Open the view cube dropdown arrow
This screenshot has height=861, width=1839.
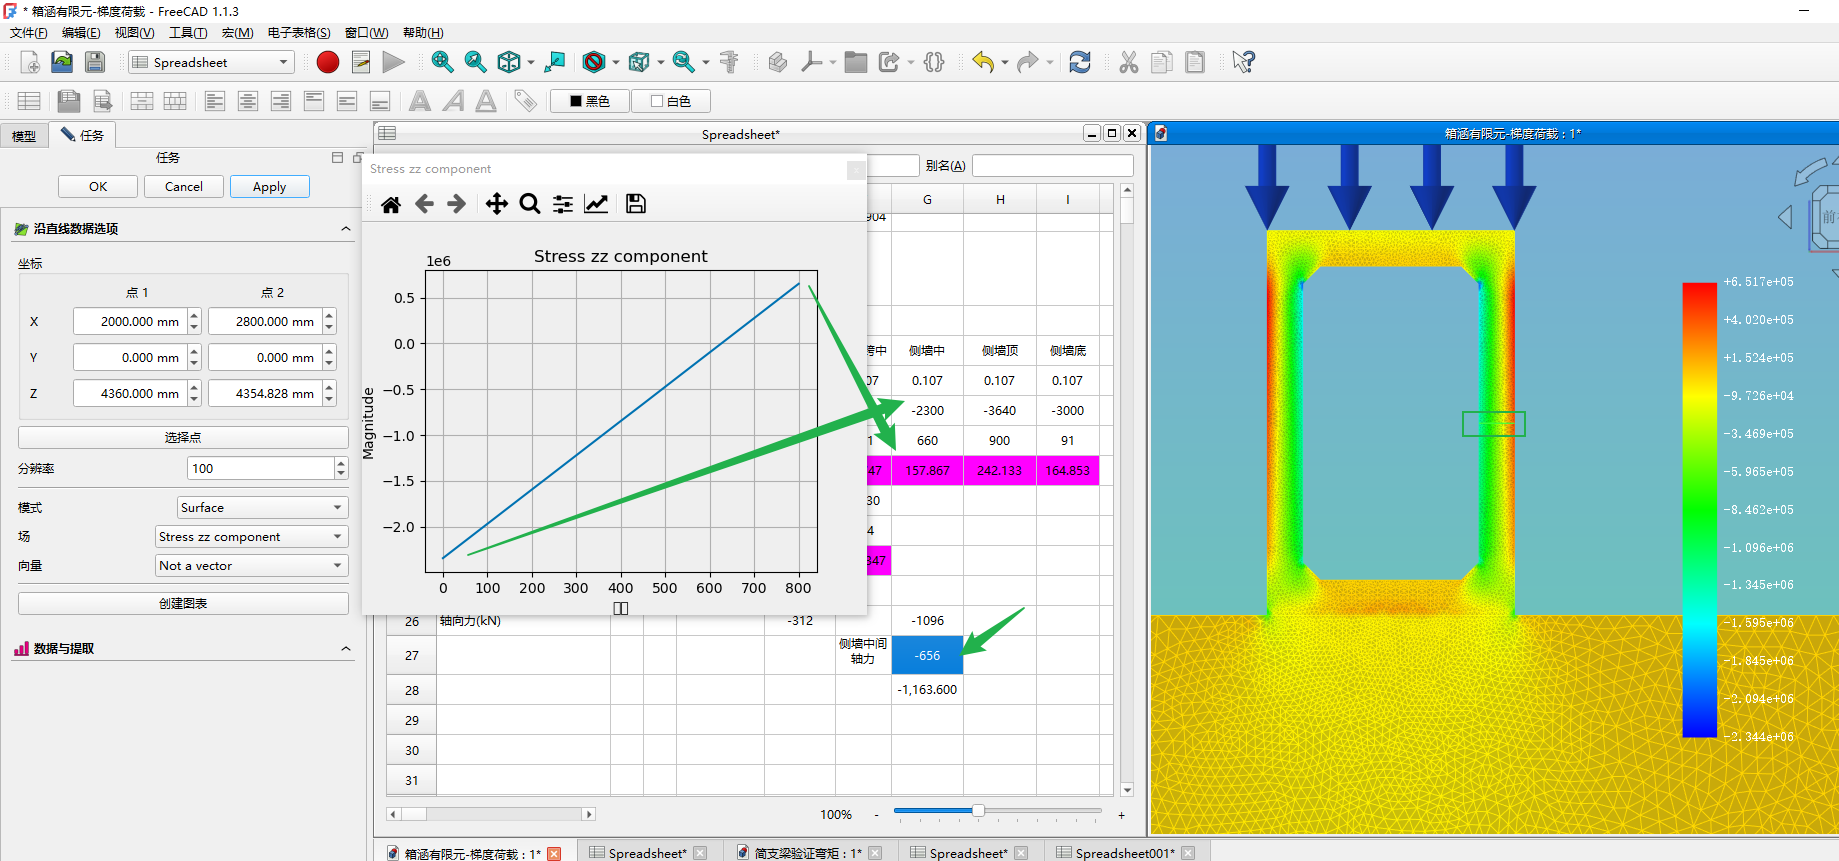[531, 63]
